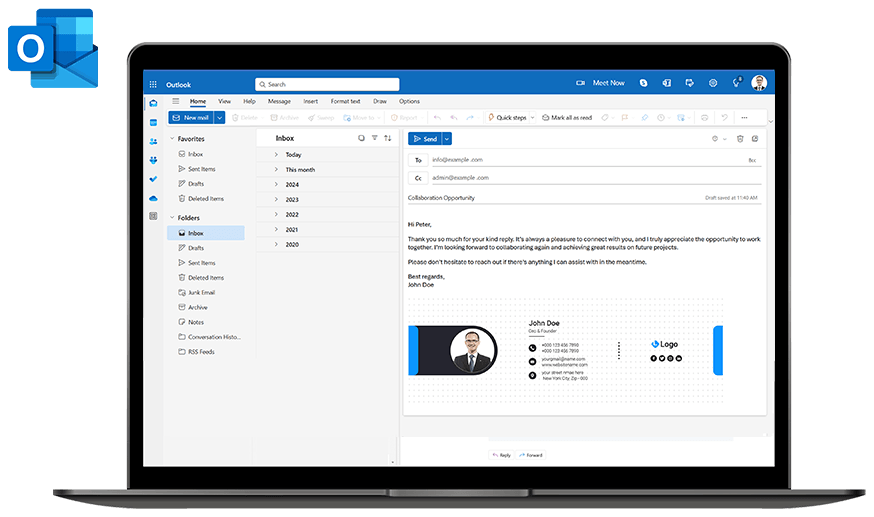Click the Archive toolbar button
The width and height of the screenshot is (874, 517).
(x=285, y=118)
